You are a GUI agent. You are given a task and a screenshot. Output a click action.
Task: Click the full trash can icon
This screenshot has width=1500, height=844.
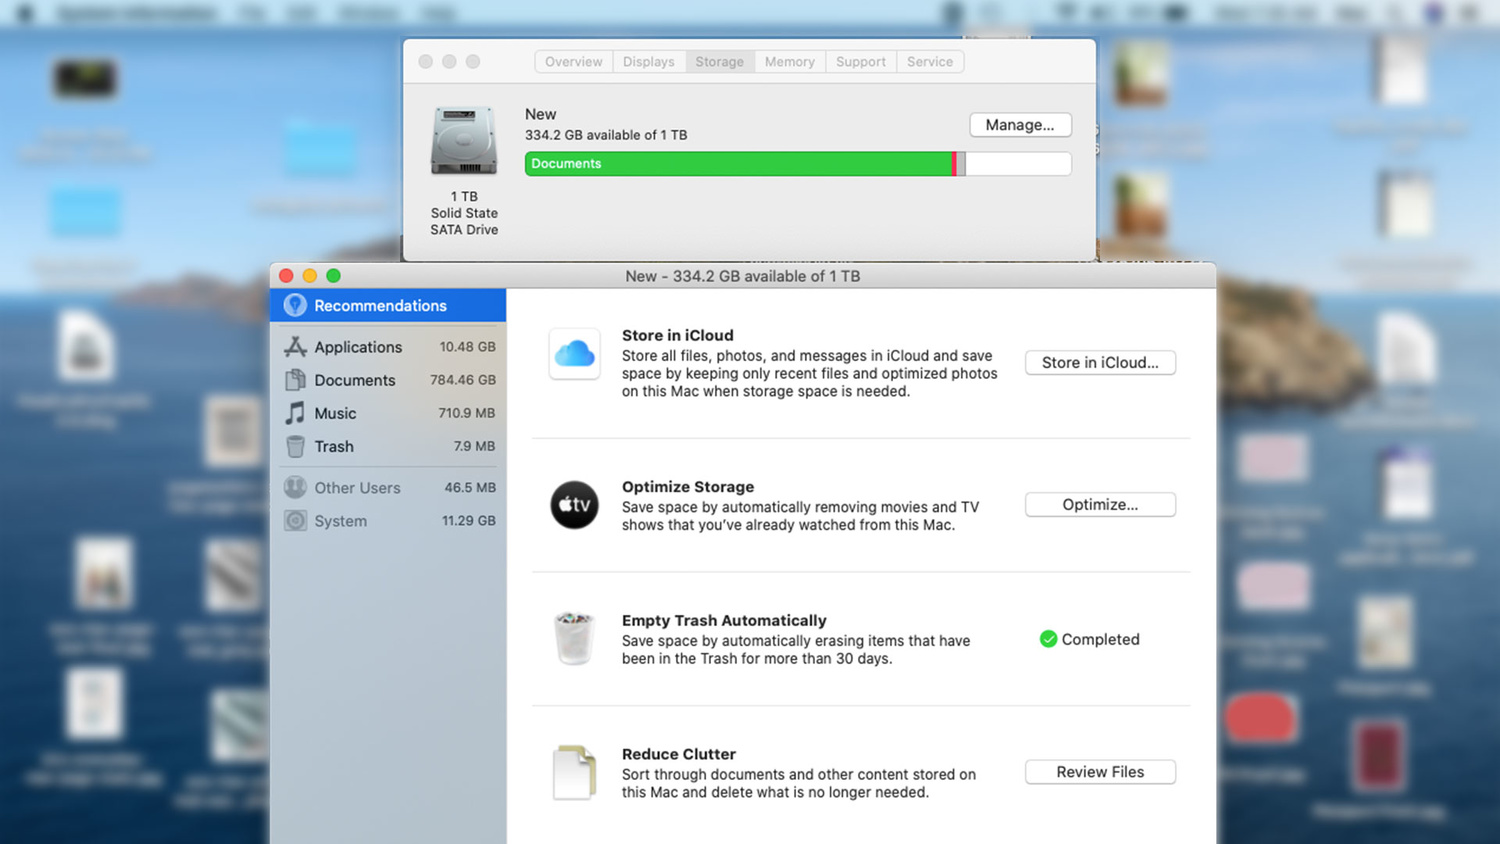point(574,638)
